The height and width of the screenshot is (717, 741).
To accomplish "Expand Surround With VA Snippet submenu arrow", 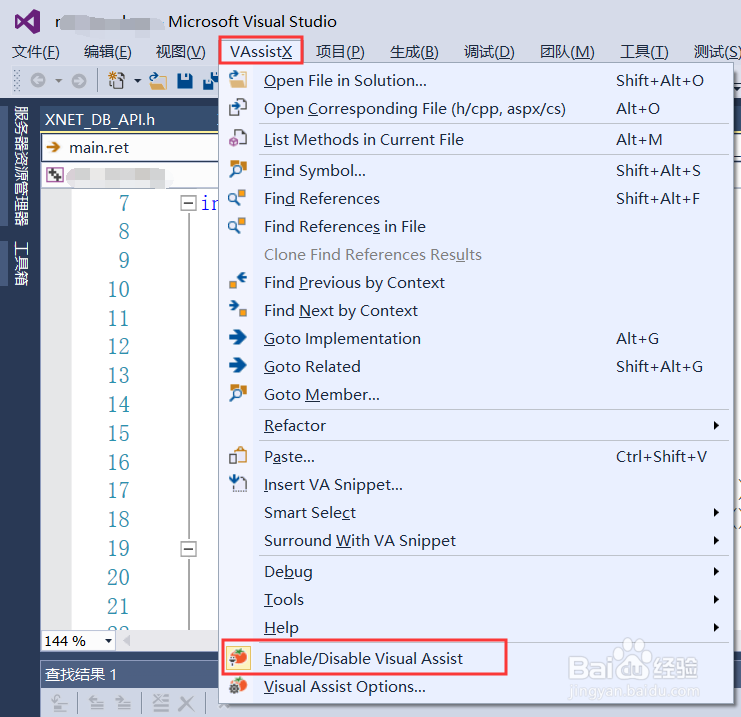I will 716,540.
